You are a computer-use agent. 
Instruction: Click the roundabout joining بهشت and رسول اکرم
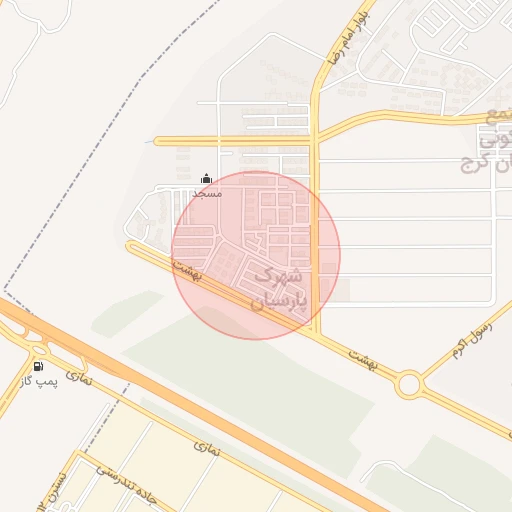[x=409, y=384]
